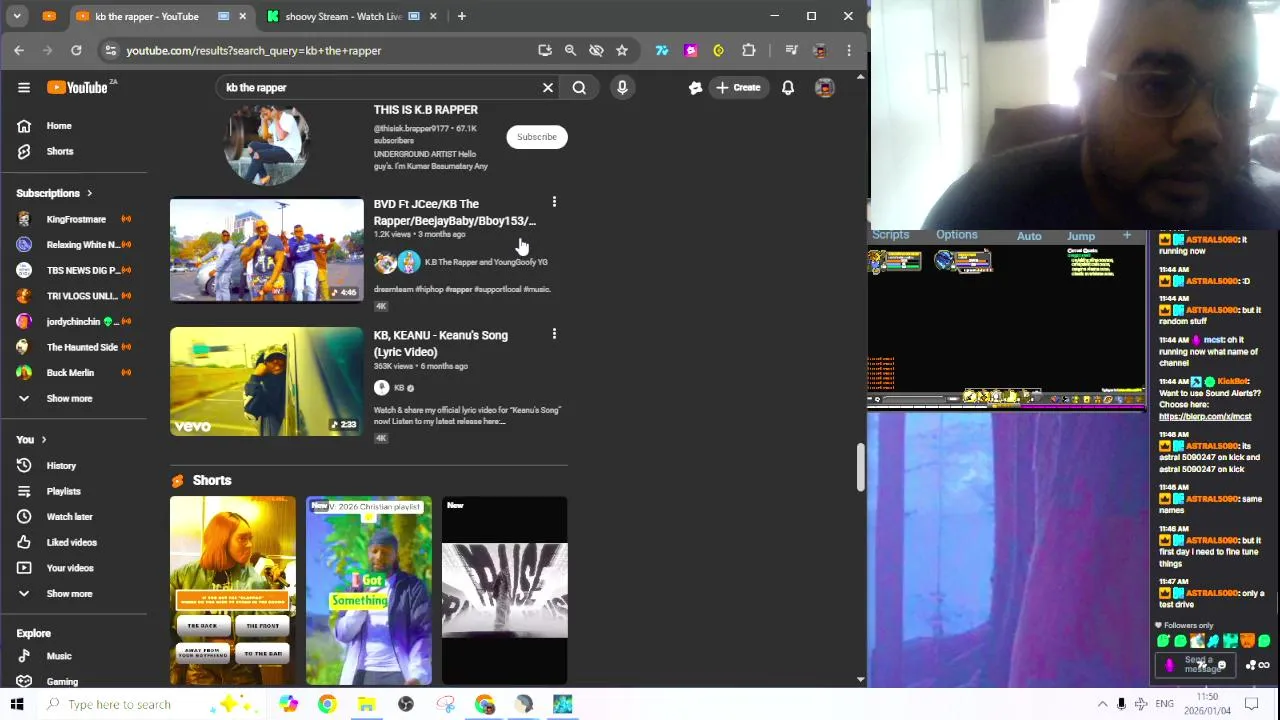Image resolution: width=1280 pixels, height=720 pixels.
Task: Open the first Shorts video with the woman
Action: (x=233, y=590)
